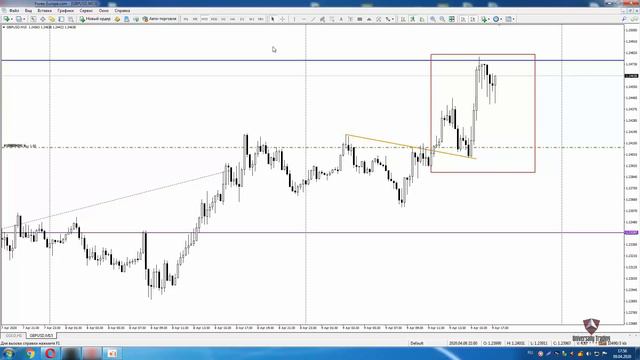The height and width of the screenshot is (360, 640).
Task: Open the Navigator panel (yellow folder icon)
Action: 52,19
